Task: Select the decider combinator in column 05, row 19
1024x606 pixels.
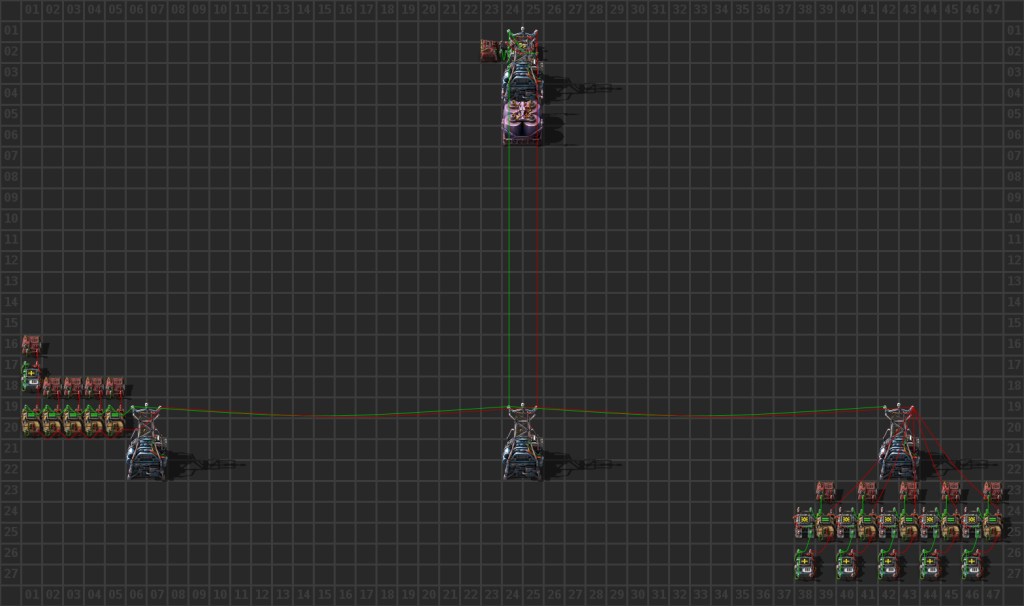Action: (115, 421)
